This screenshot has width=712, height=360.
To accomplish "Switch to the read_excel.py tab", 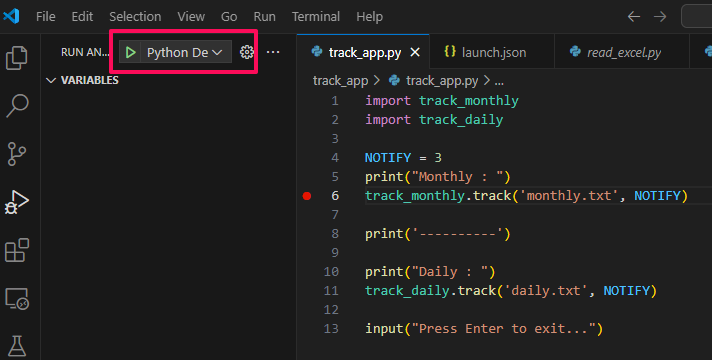I will click(x=621, y=52).
